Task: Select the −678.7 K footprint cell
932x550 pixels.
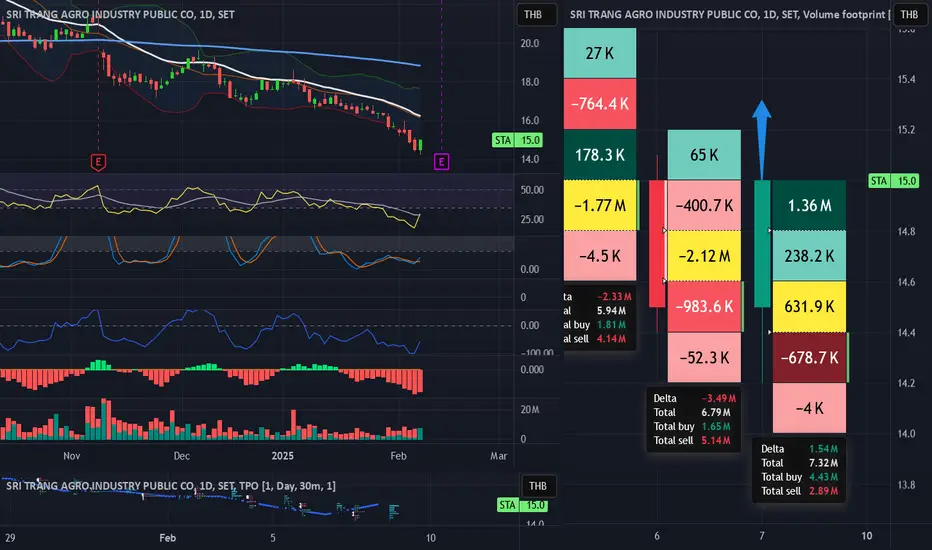Action: [x=809, y=357]
